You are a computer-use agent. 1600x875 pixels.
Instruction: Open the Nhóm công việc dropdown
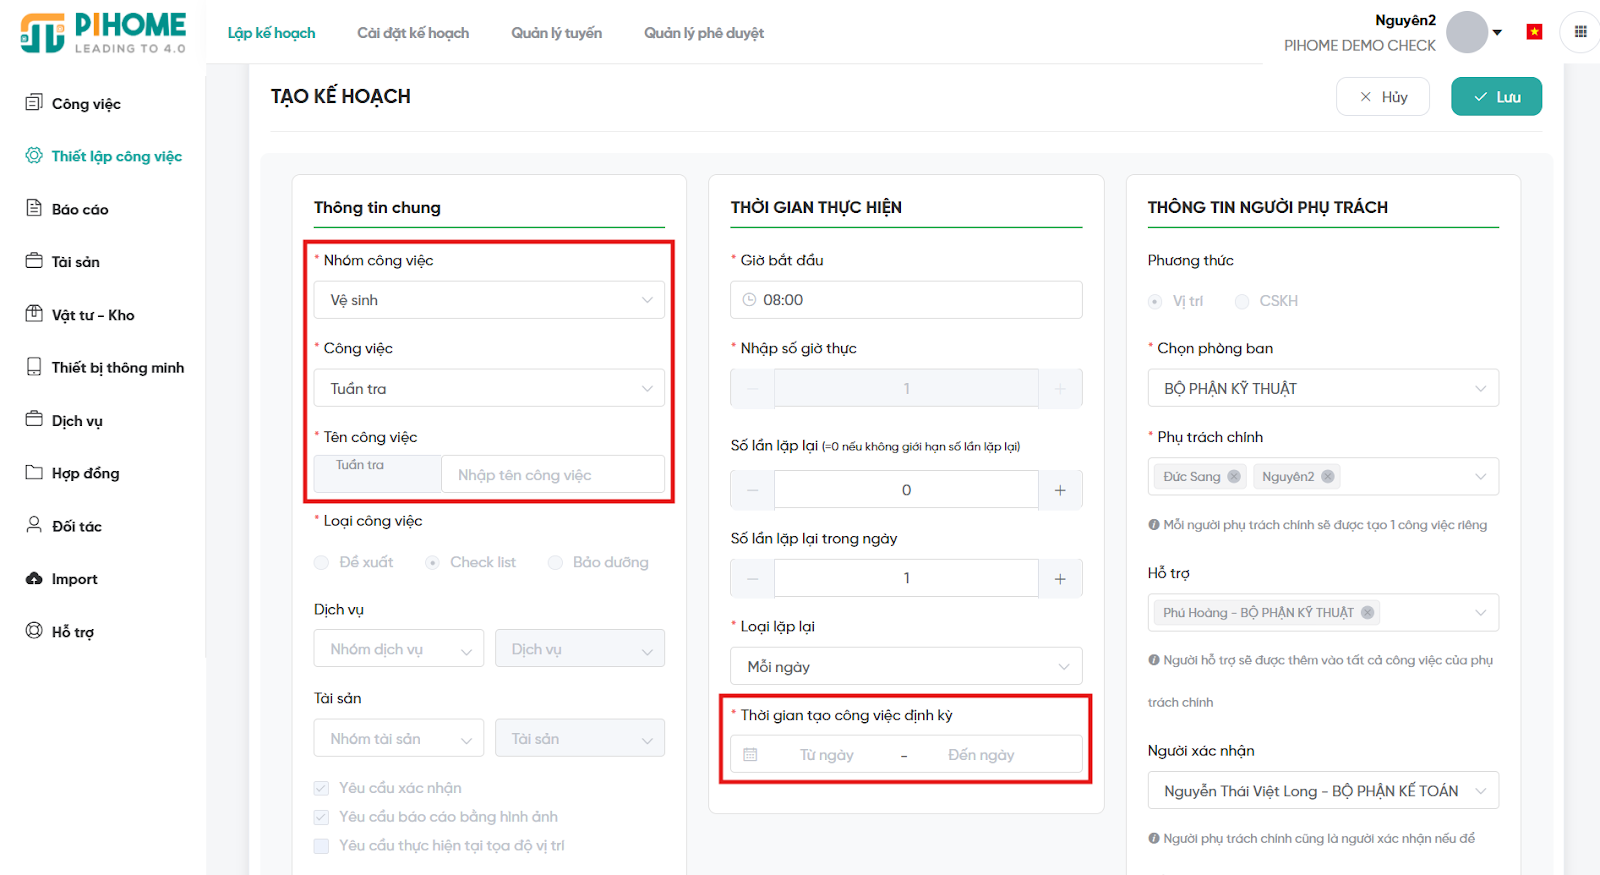tap(489, 300)
